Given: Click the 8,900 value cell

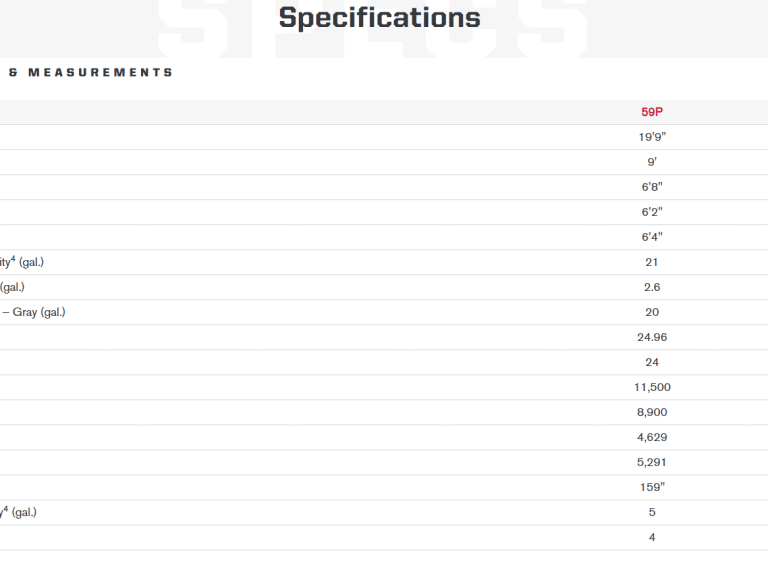Looking at the screenshot, I should (x=652, y=412).
